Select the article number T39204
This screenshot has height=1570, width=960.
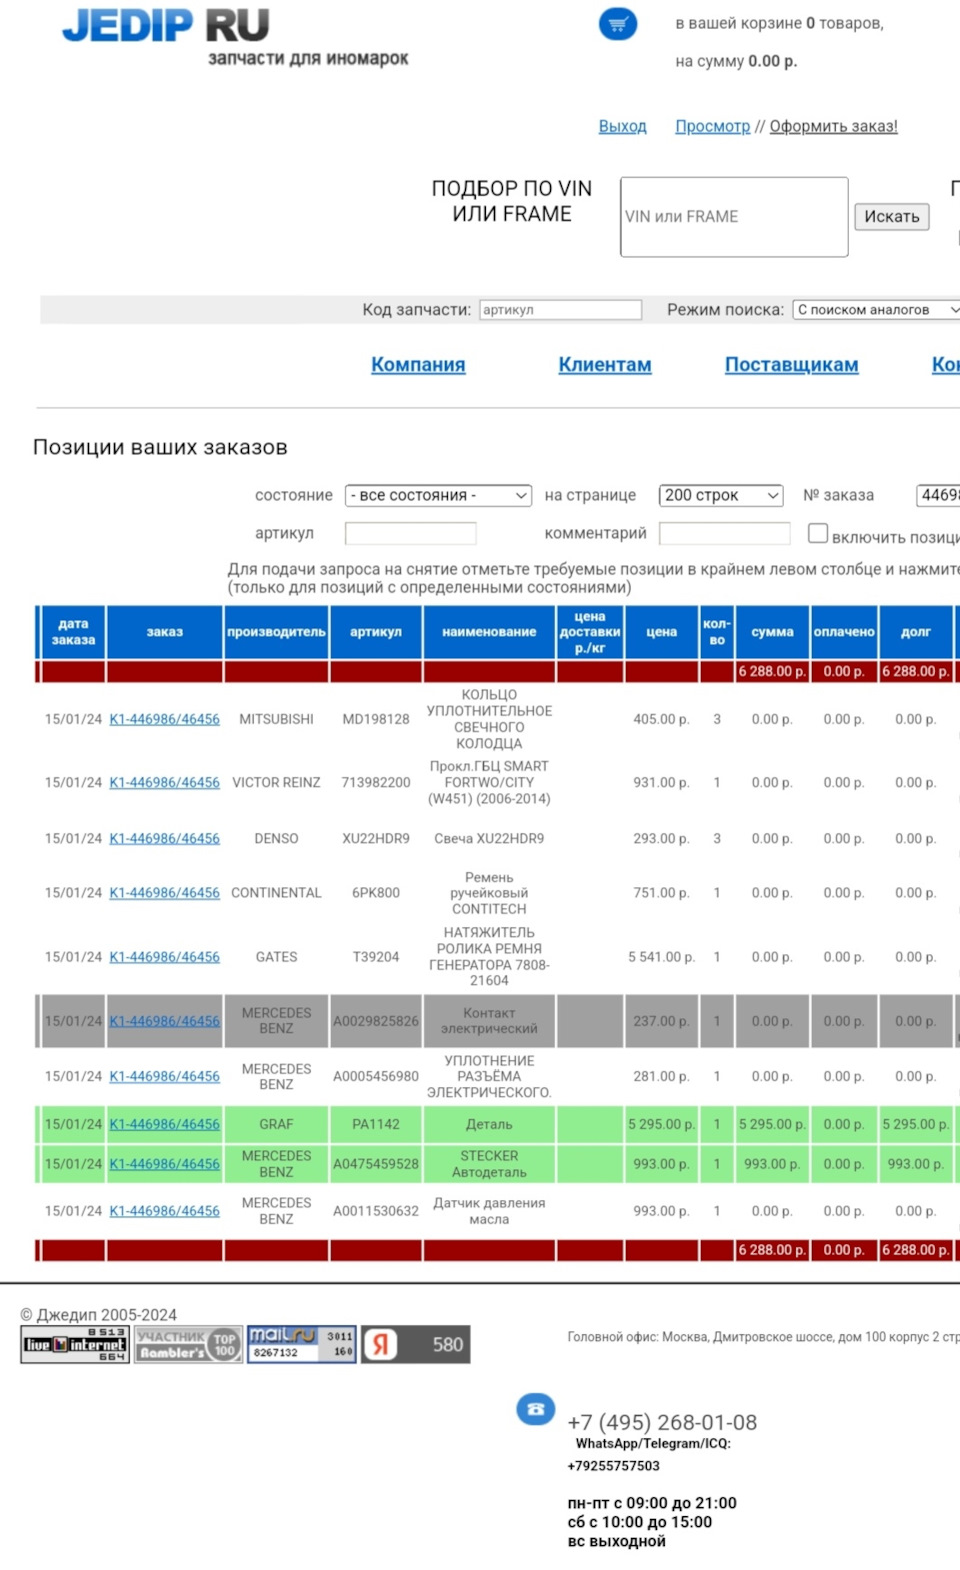(376, 957)
